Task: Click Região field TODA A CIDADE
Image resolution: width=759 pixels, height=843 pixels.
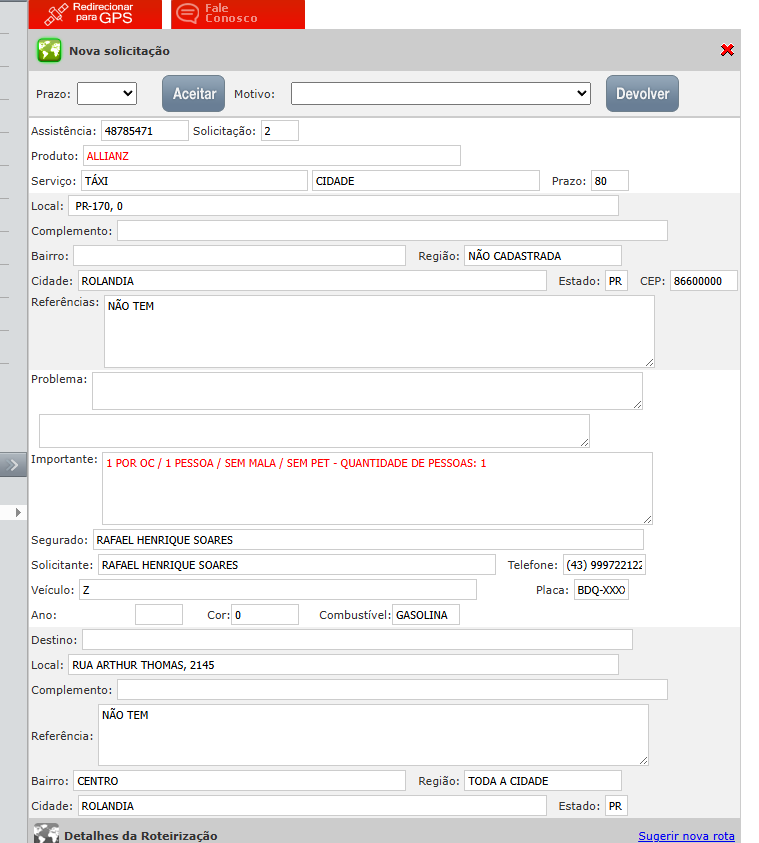Action: [543, 781]
